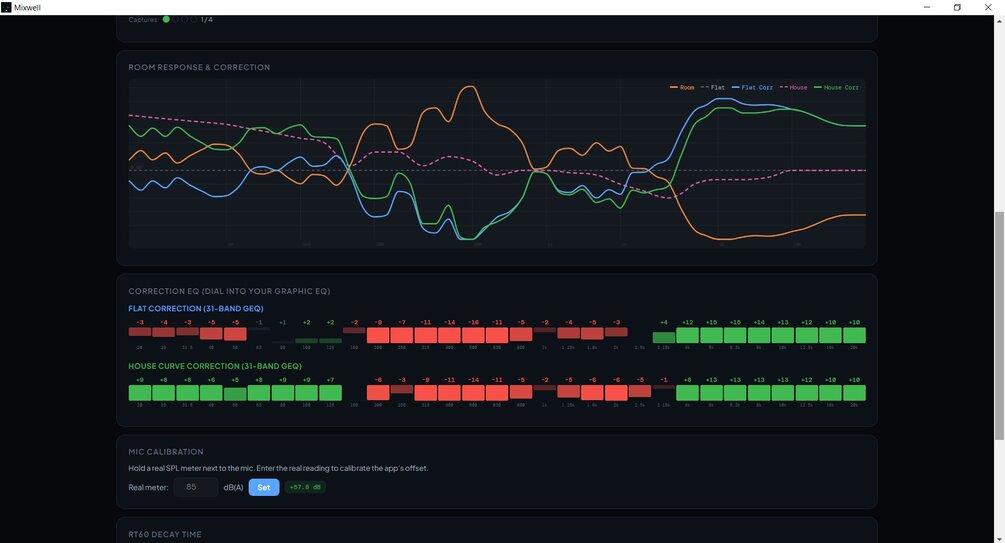Toggle the Flat Corr legend entry
Screen dimensions: 1005x543
[752, 87]
